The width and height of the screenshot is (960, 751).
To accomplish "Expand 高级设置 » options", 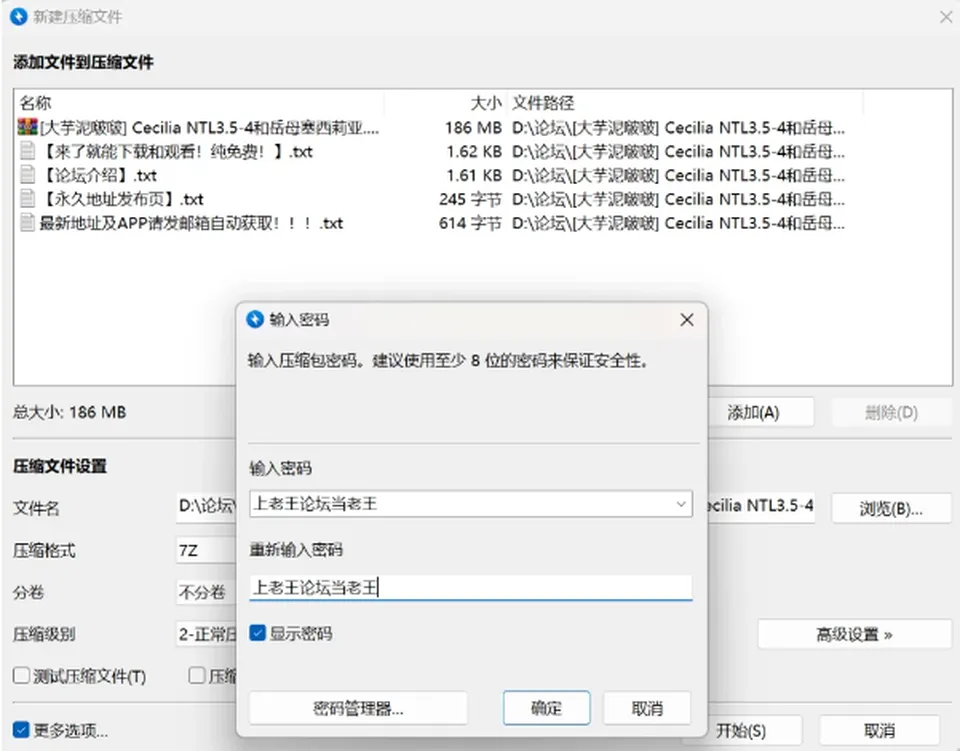I will 854,635.
